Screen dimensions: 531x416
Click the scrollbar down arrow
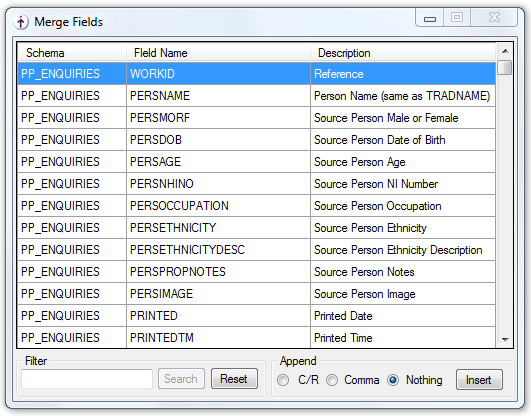505,339
